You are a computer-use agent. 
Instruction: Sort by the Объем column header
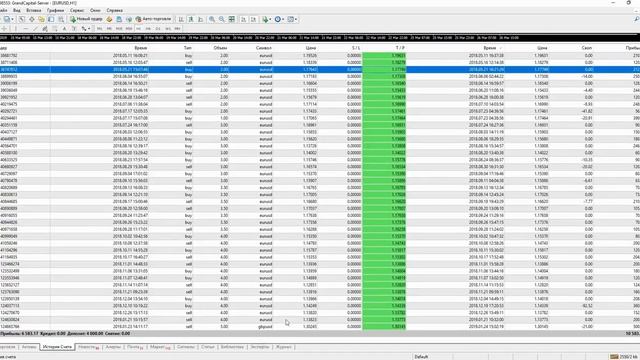pyautogui.click(x=220, y=48)
